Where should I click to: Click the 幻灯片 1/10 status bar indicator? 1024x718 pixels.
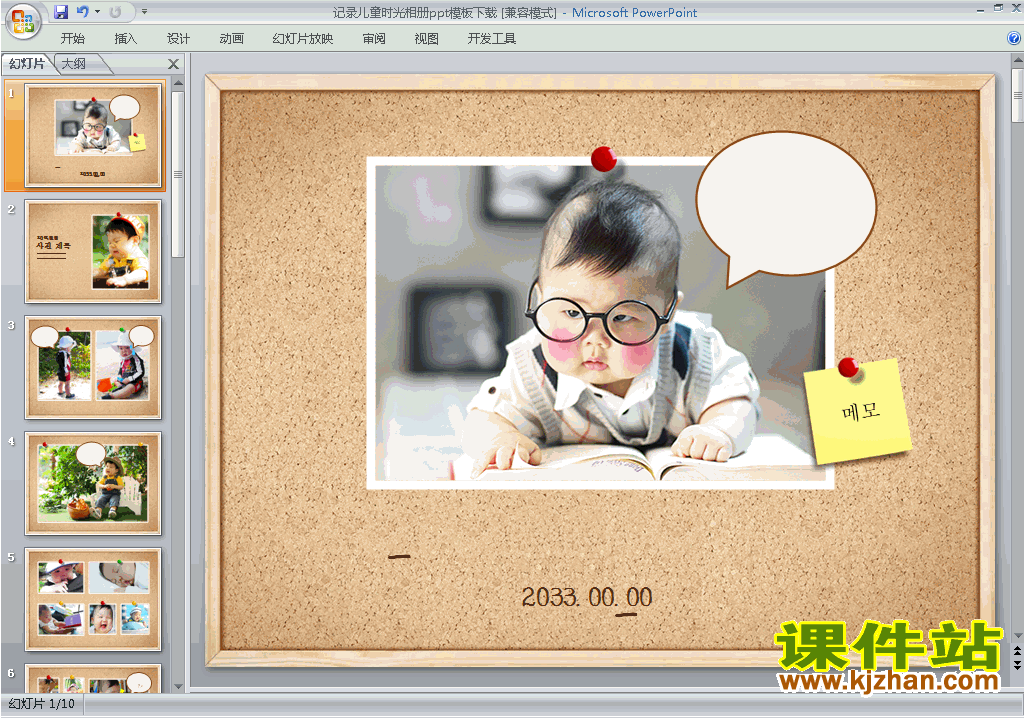(42, 704)
